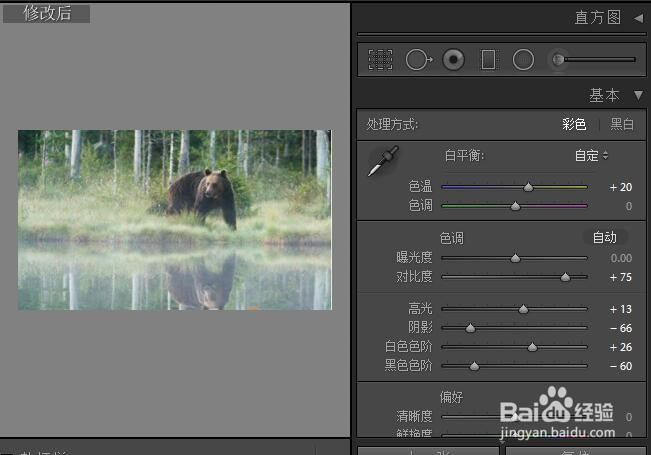Click the 色调 tint slider handle
Image resolution: width=651 pixels, height=455 pixels.
[x=515, y=205]
